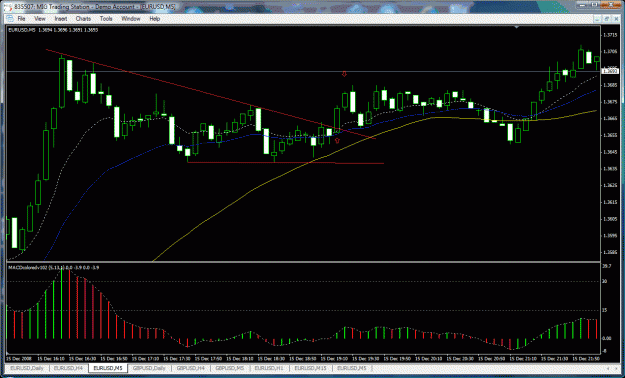Viewport: 625px width, 378px height.
Task: Switch to the GBPUSD,M5 chart tab
Action: 231,368
